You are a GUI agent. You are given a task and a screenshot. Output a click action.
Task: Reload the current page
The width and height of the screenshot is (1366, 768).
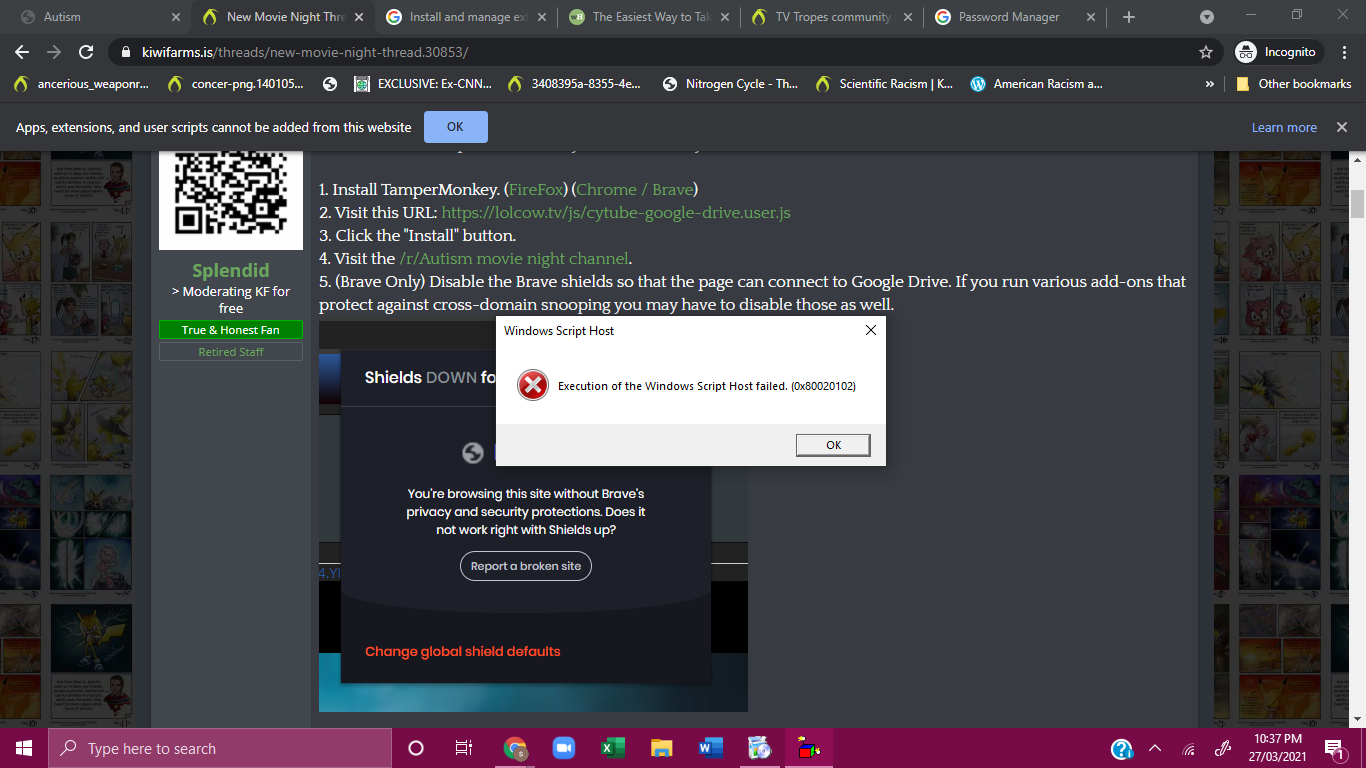pos(86,52)
